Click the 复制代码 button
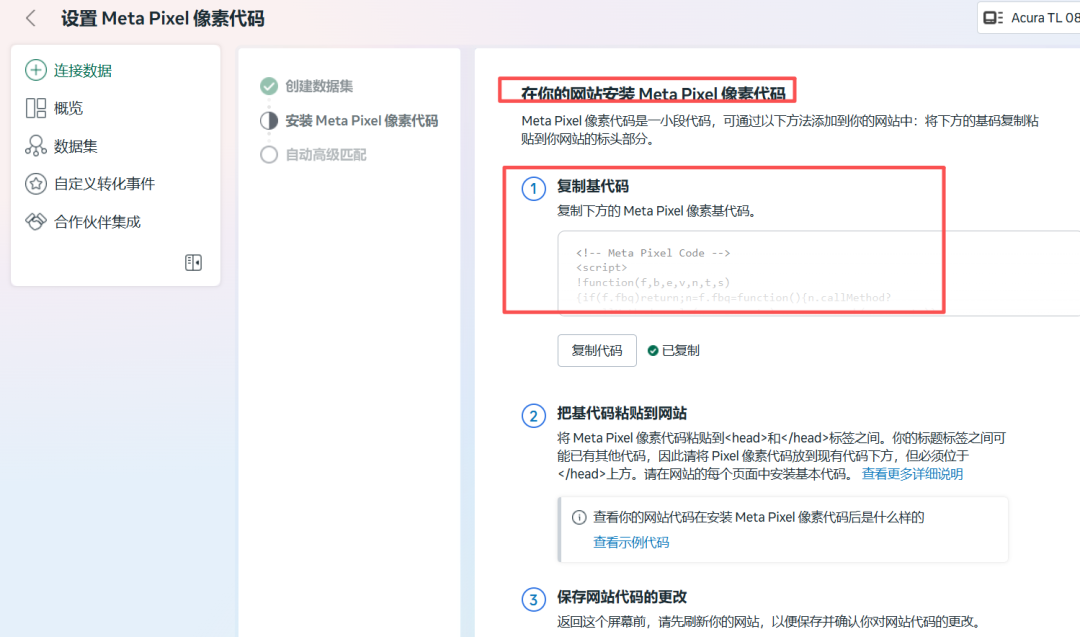Screen dimensions: 1080x637 [x=597, y=351]
